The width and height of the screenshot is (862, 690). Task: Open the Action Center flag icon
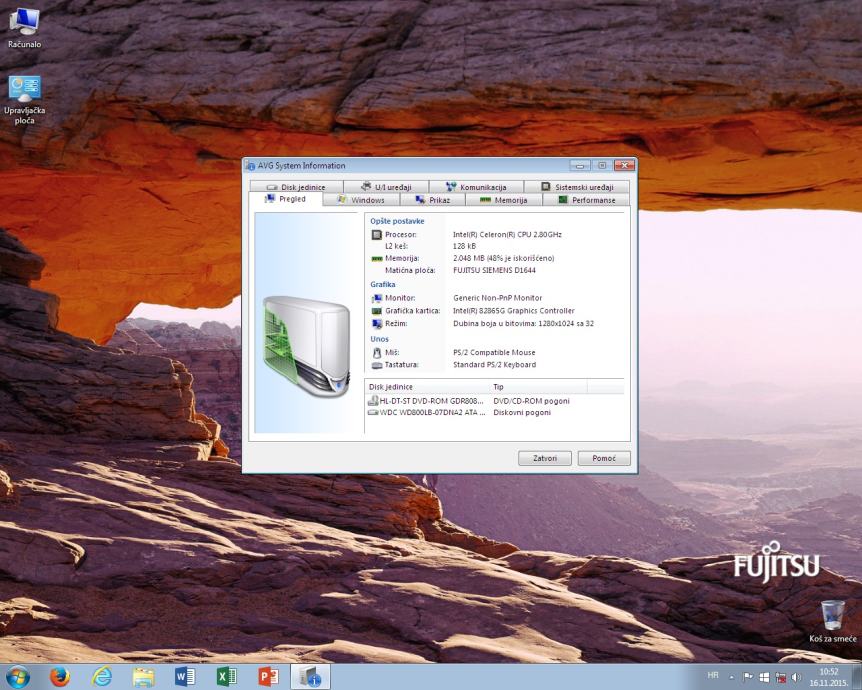pyautogui.click(x=748, y=677)
